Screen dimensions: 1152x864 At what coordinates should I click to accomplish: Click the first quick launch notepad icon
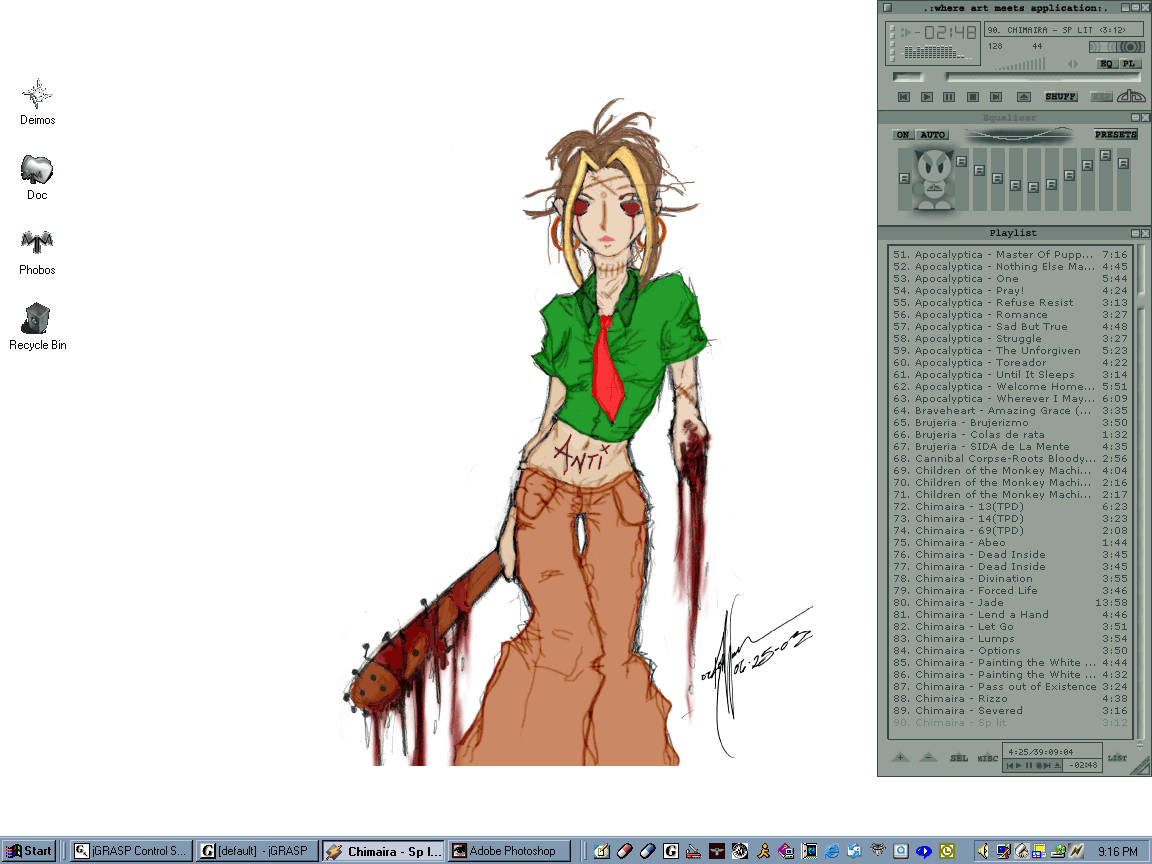602,851
